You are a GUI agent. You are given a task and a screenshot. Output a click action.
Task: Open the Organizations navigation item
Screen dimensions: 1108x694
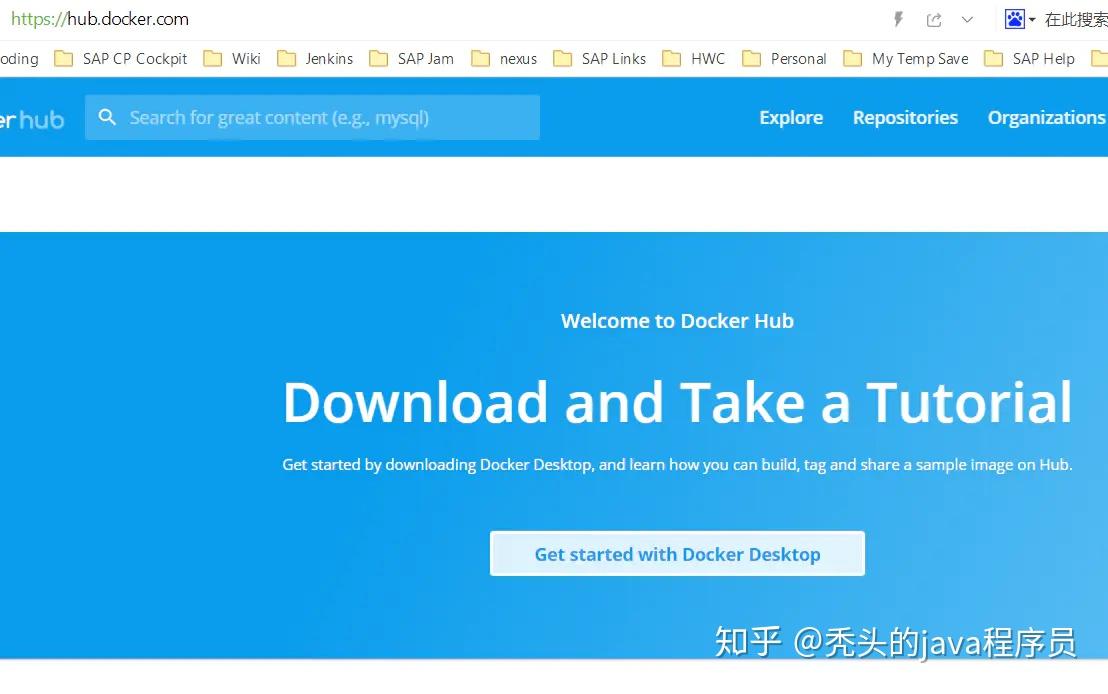1046,118
